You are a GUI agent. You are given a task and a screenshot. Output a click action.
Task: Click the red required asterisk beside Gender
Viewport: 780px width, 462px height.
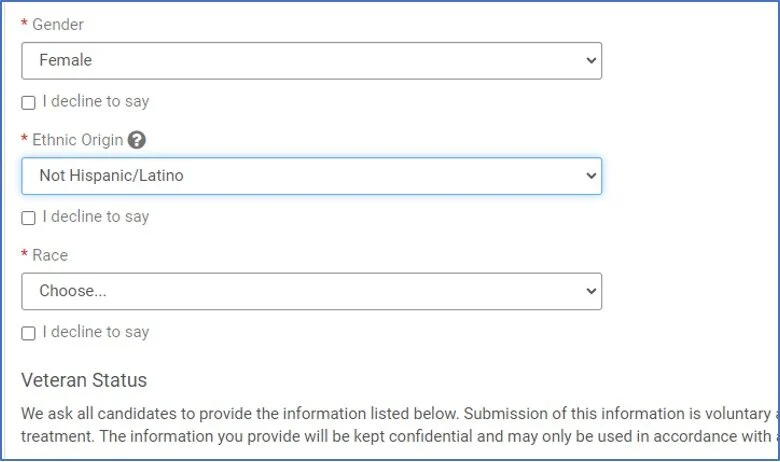click(x=24, y=23)
